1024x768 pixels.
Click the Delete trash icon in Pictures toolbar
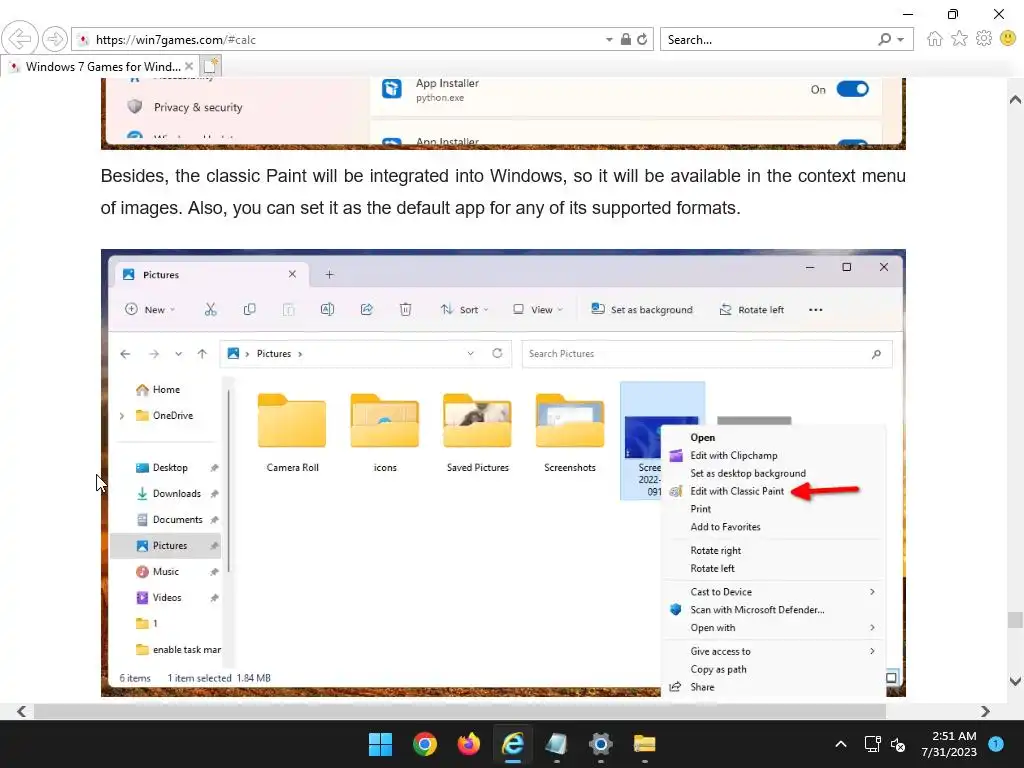pyautogui.click(x=406, y=310)
